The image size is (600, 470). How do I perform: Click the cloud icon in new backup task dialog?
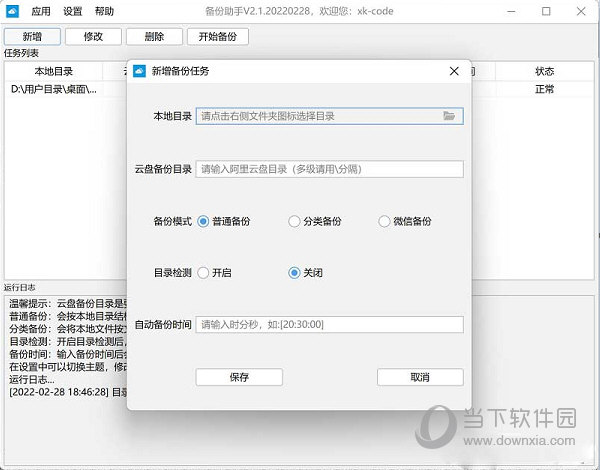139,71
